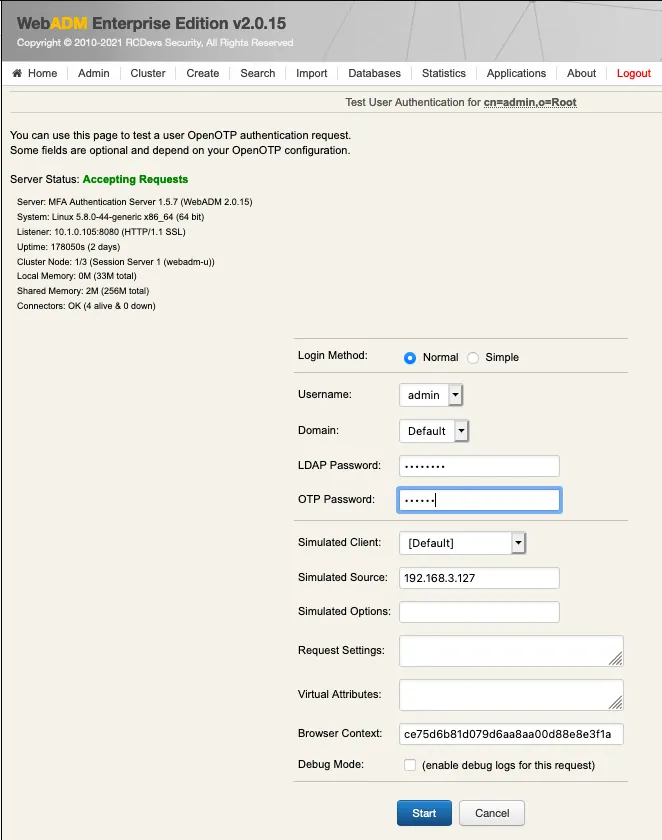Viewport: 662px width, 840px height.
Task: Click the 'Listener: 10.1.0.105:8080' line
Action: [101, 232]
